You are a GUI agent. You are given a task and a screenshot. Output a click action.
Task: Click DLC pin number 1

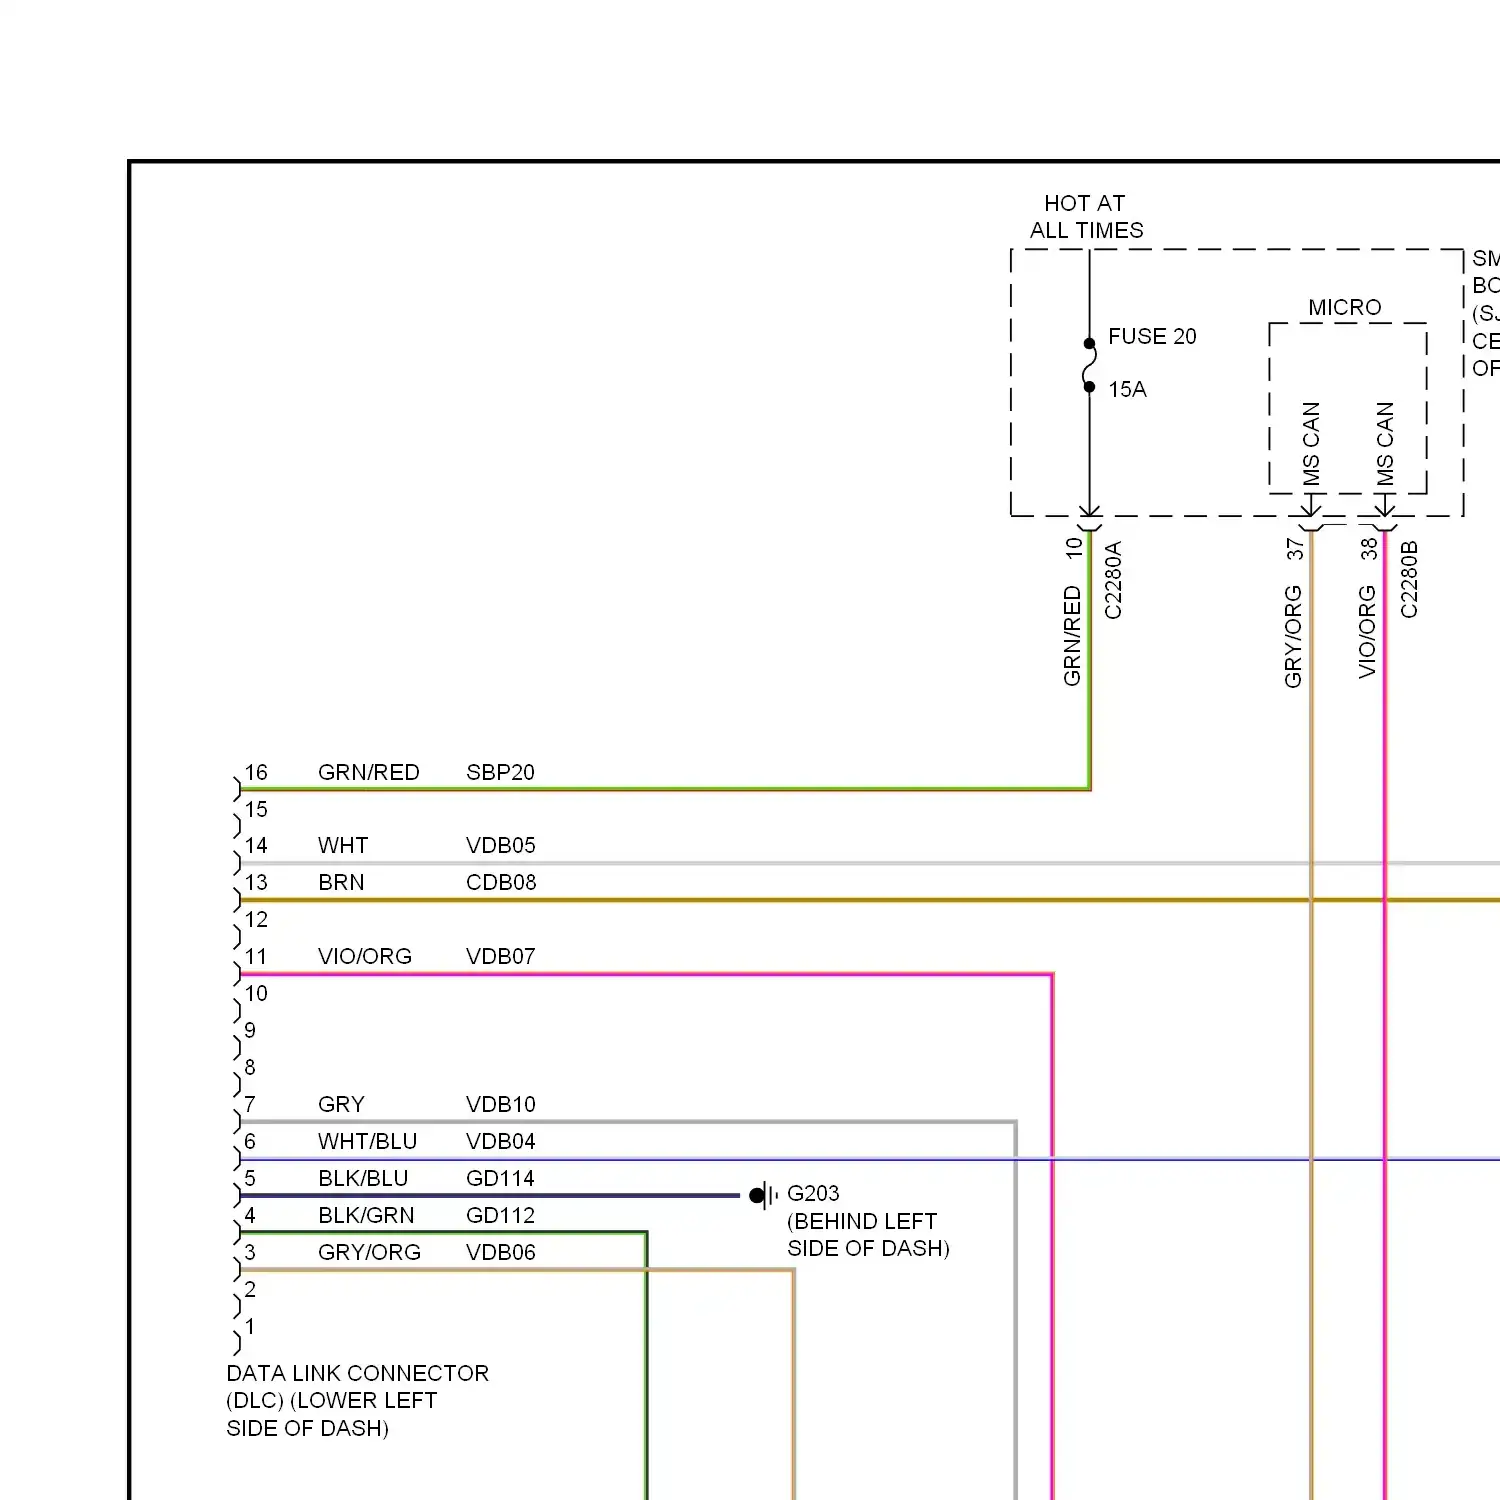250,1326
